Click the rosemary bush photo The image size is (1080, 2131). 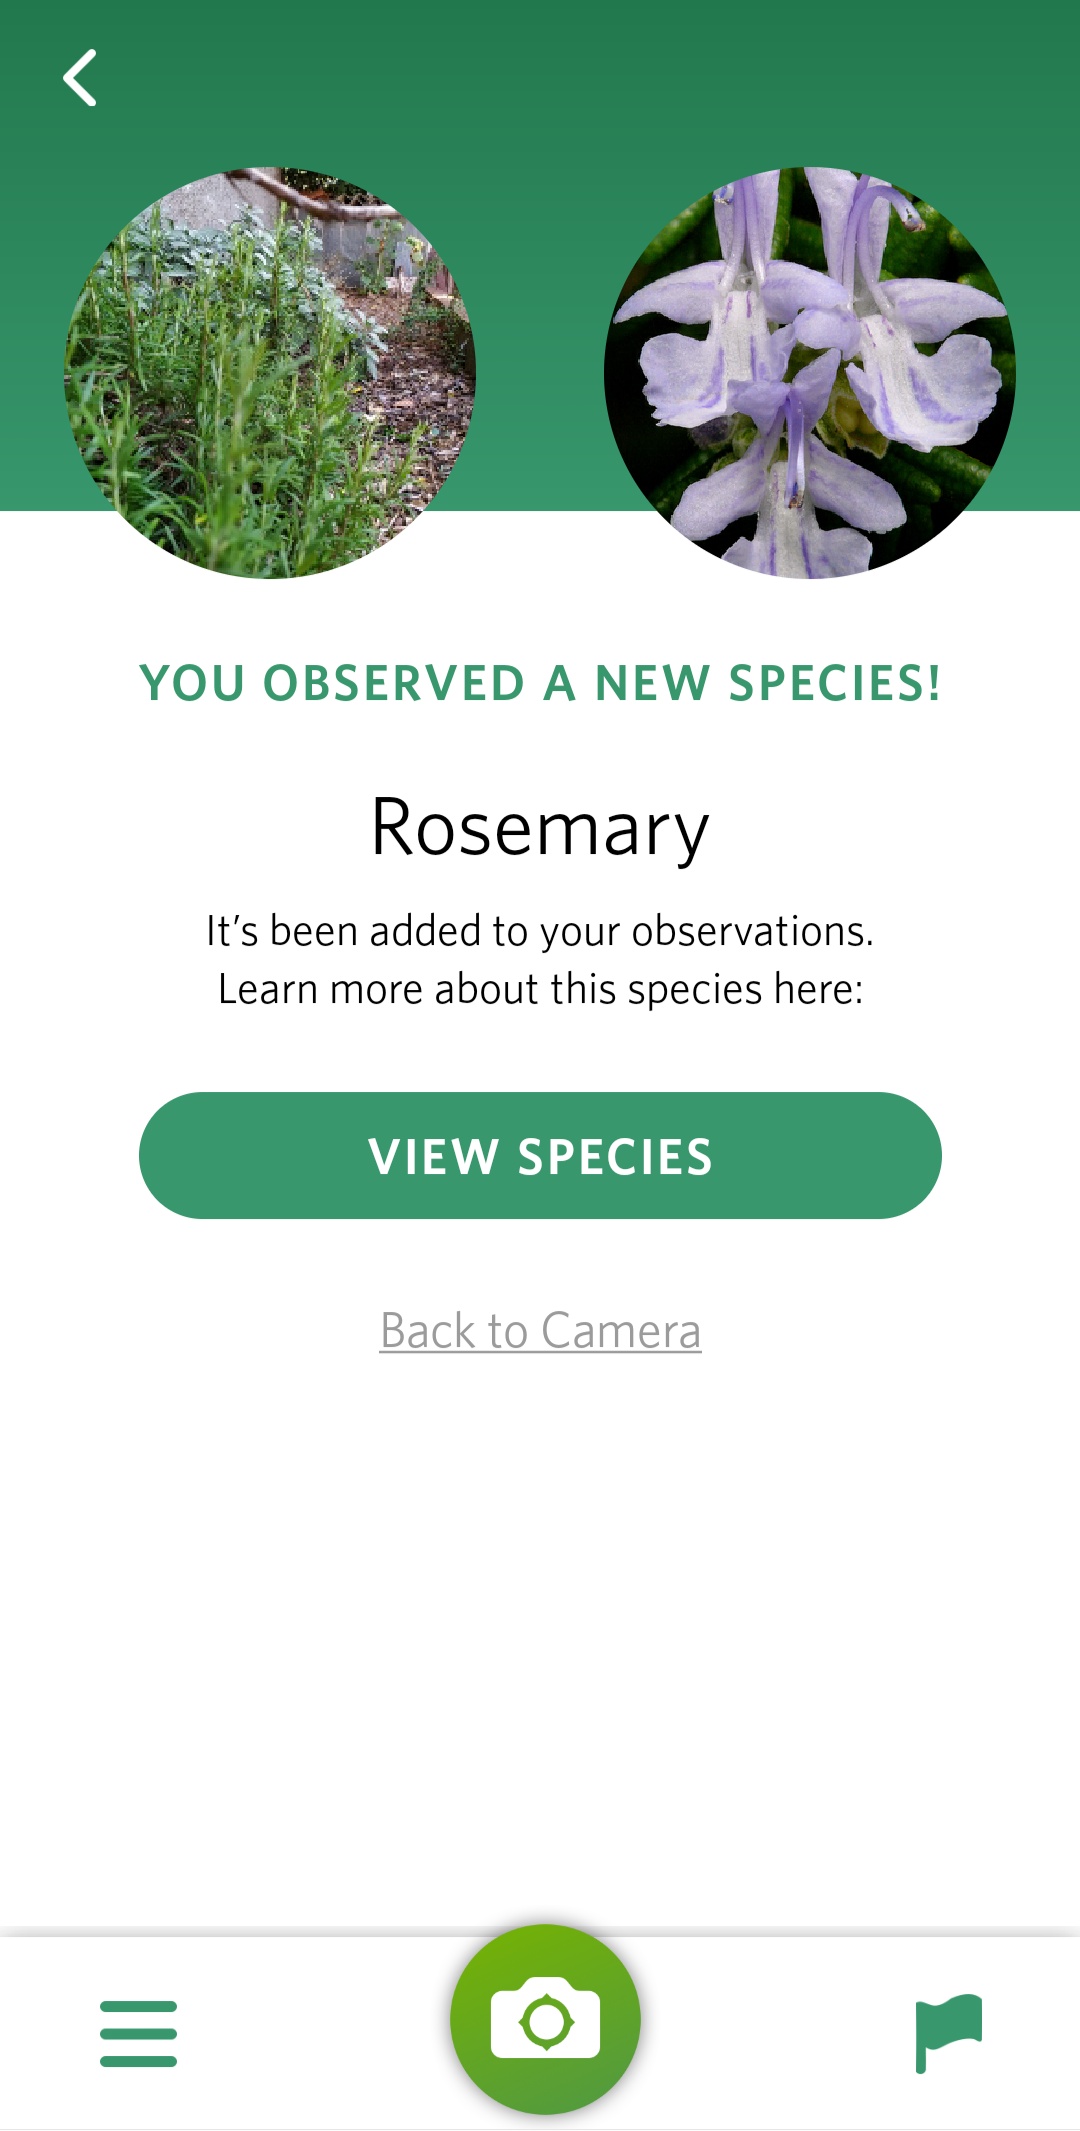click(270, 372)
